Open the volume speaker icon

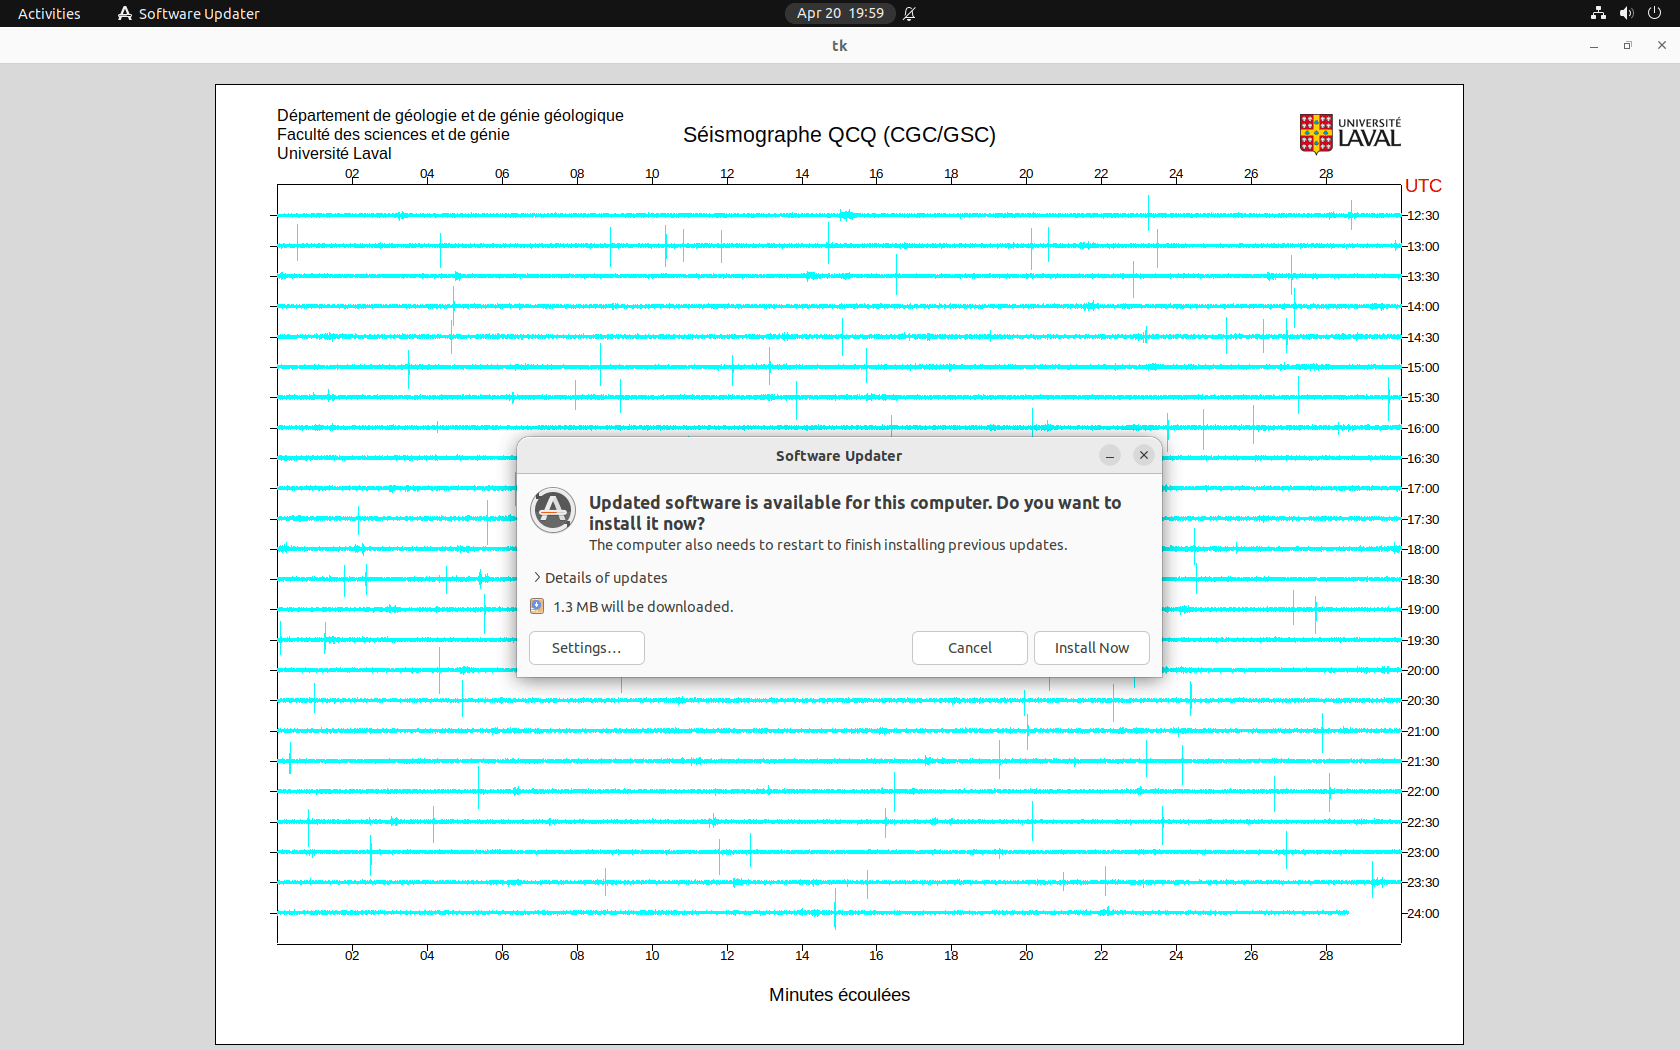[x=1626, y=13]
